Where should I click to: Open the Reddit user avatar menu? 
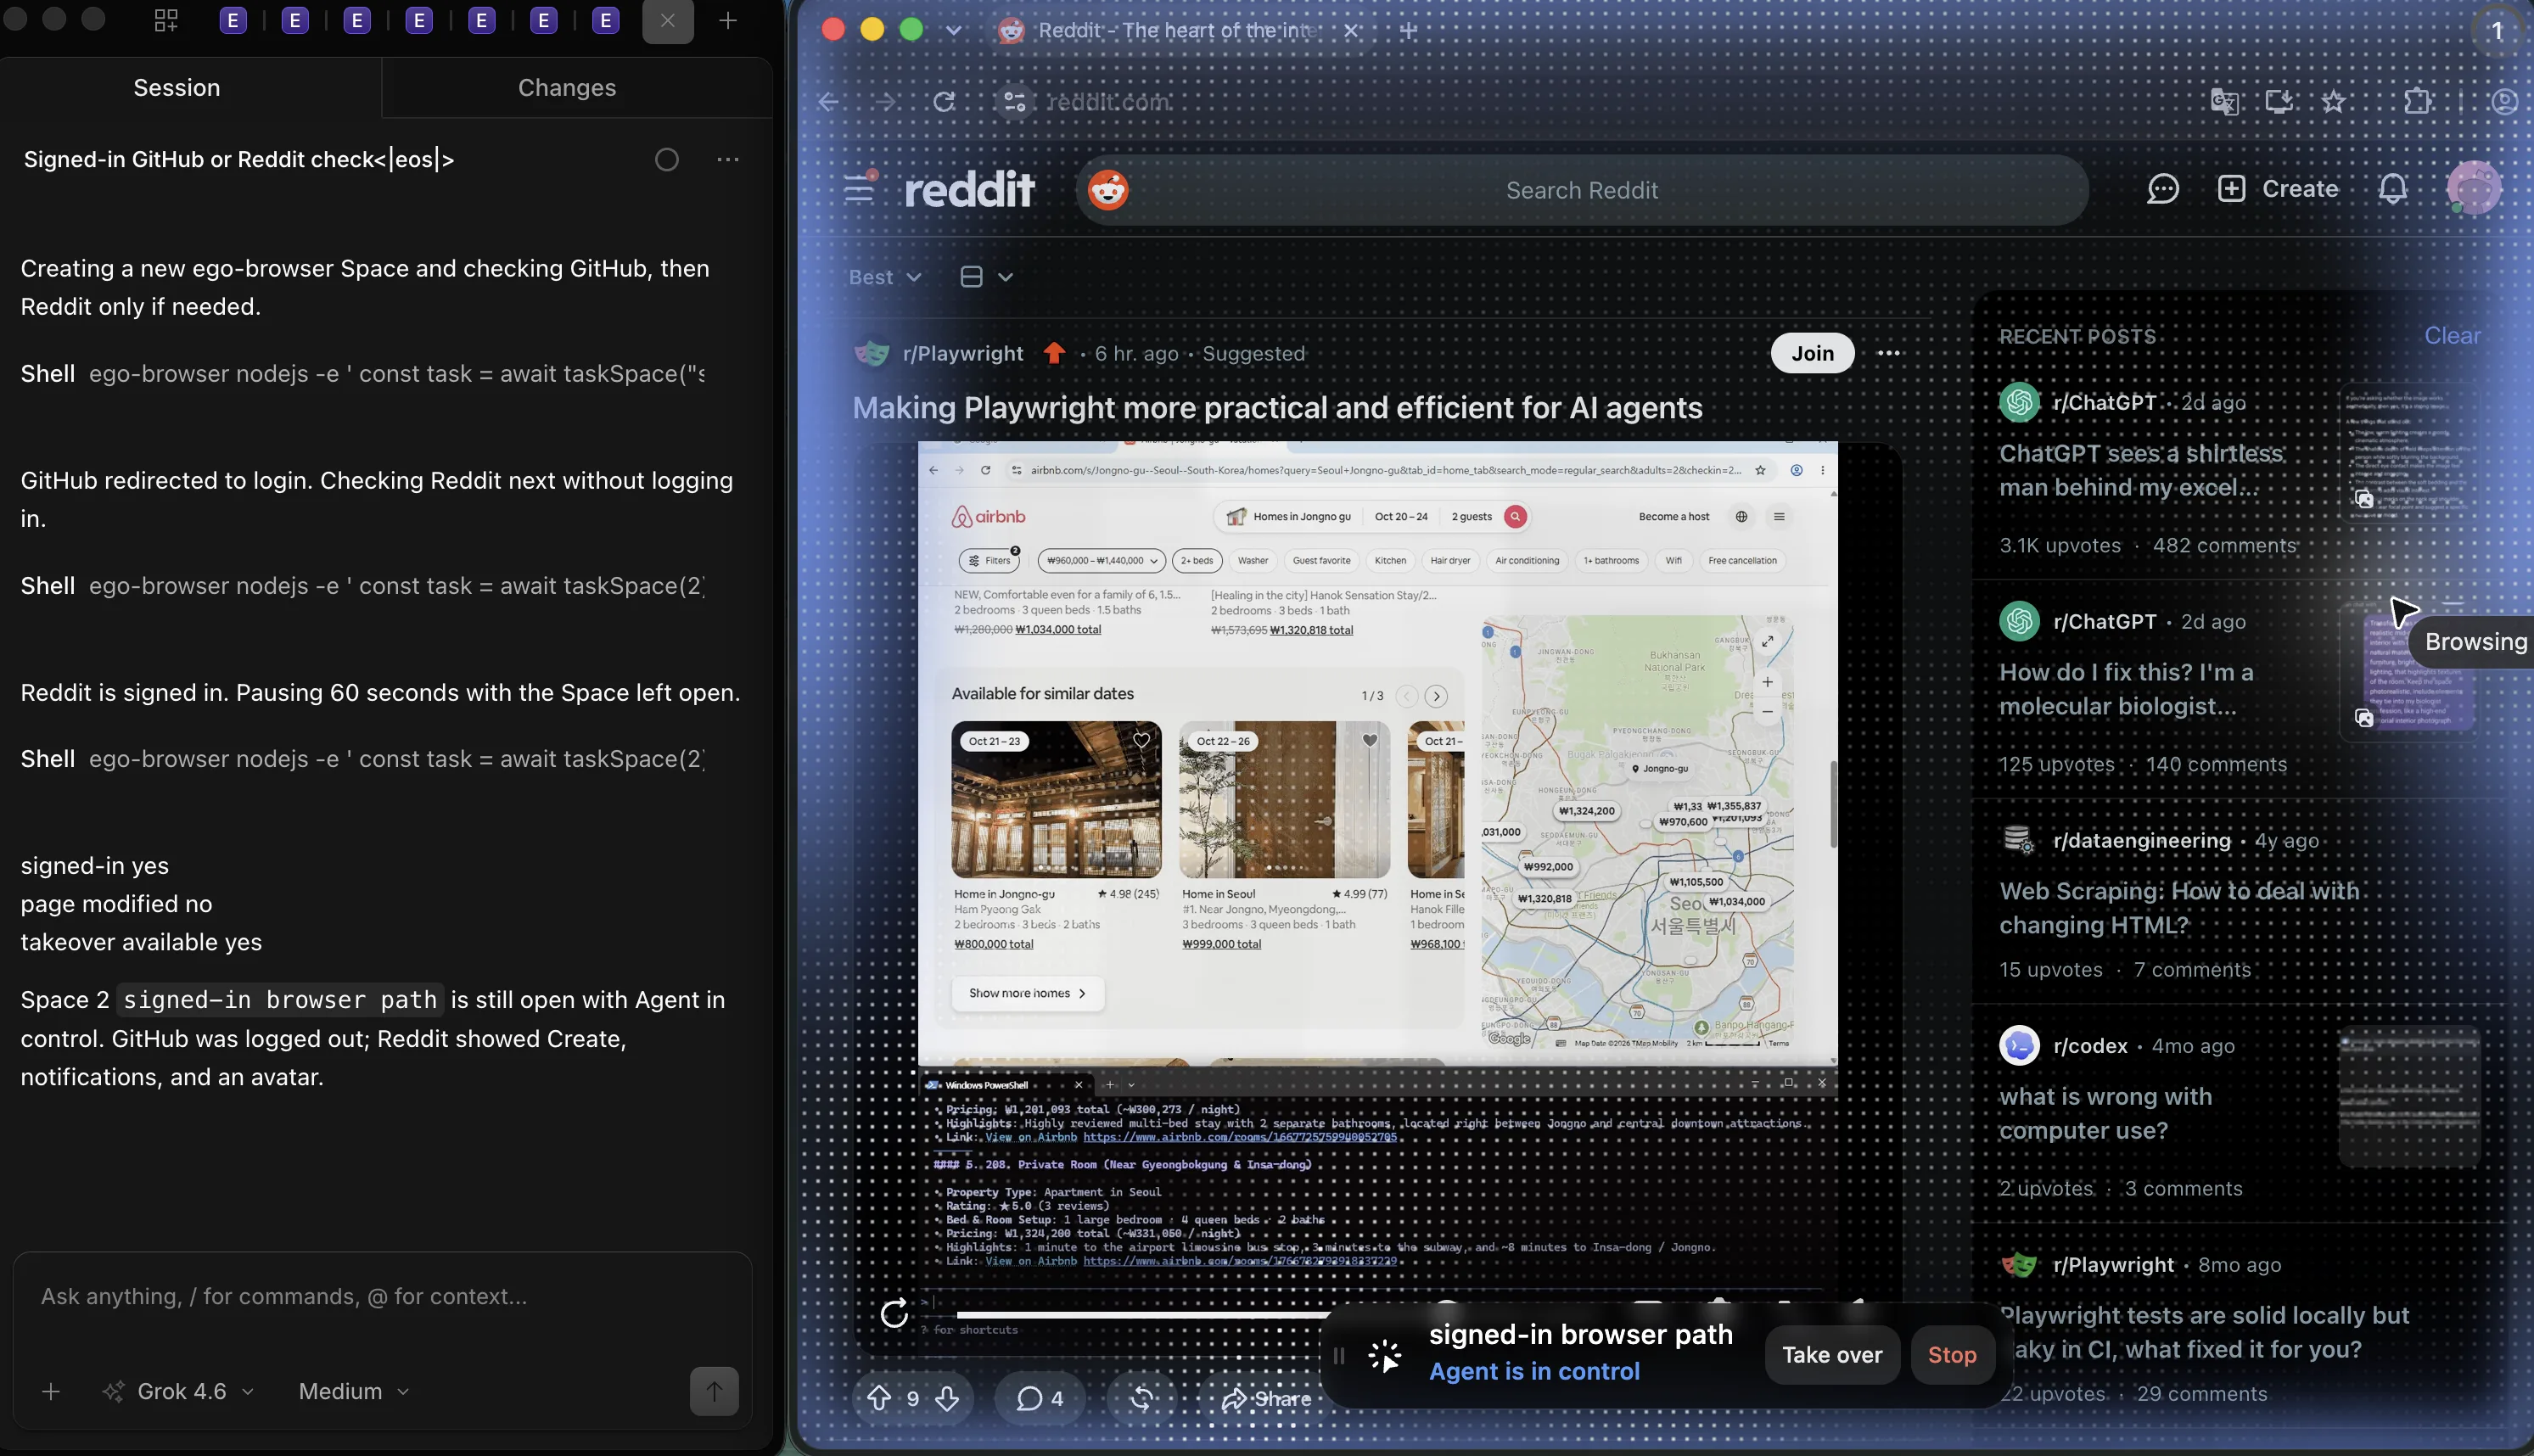[2474, 188]
